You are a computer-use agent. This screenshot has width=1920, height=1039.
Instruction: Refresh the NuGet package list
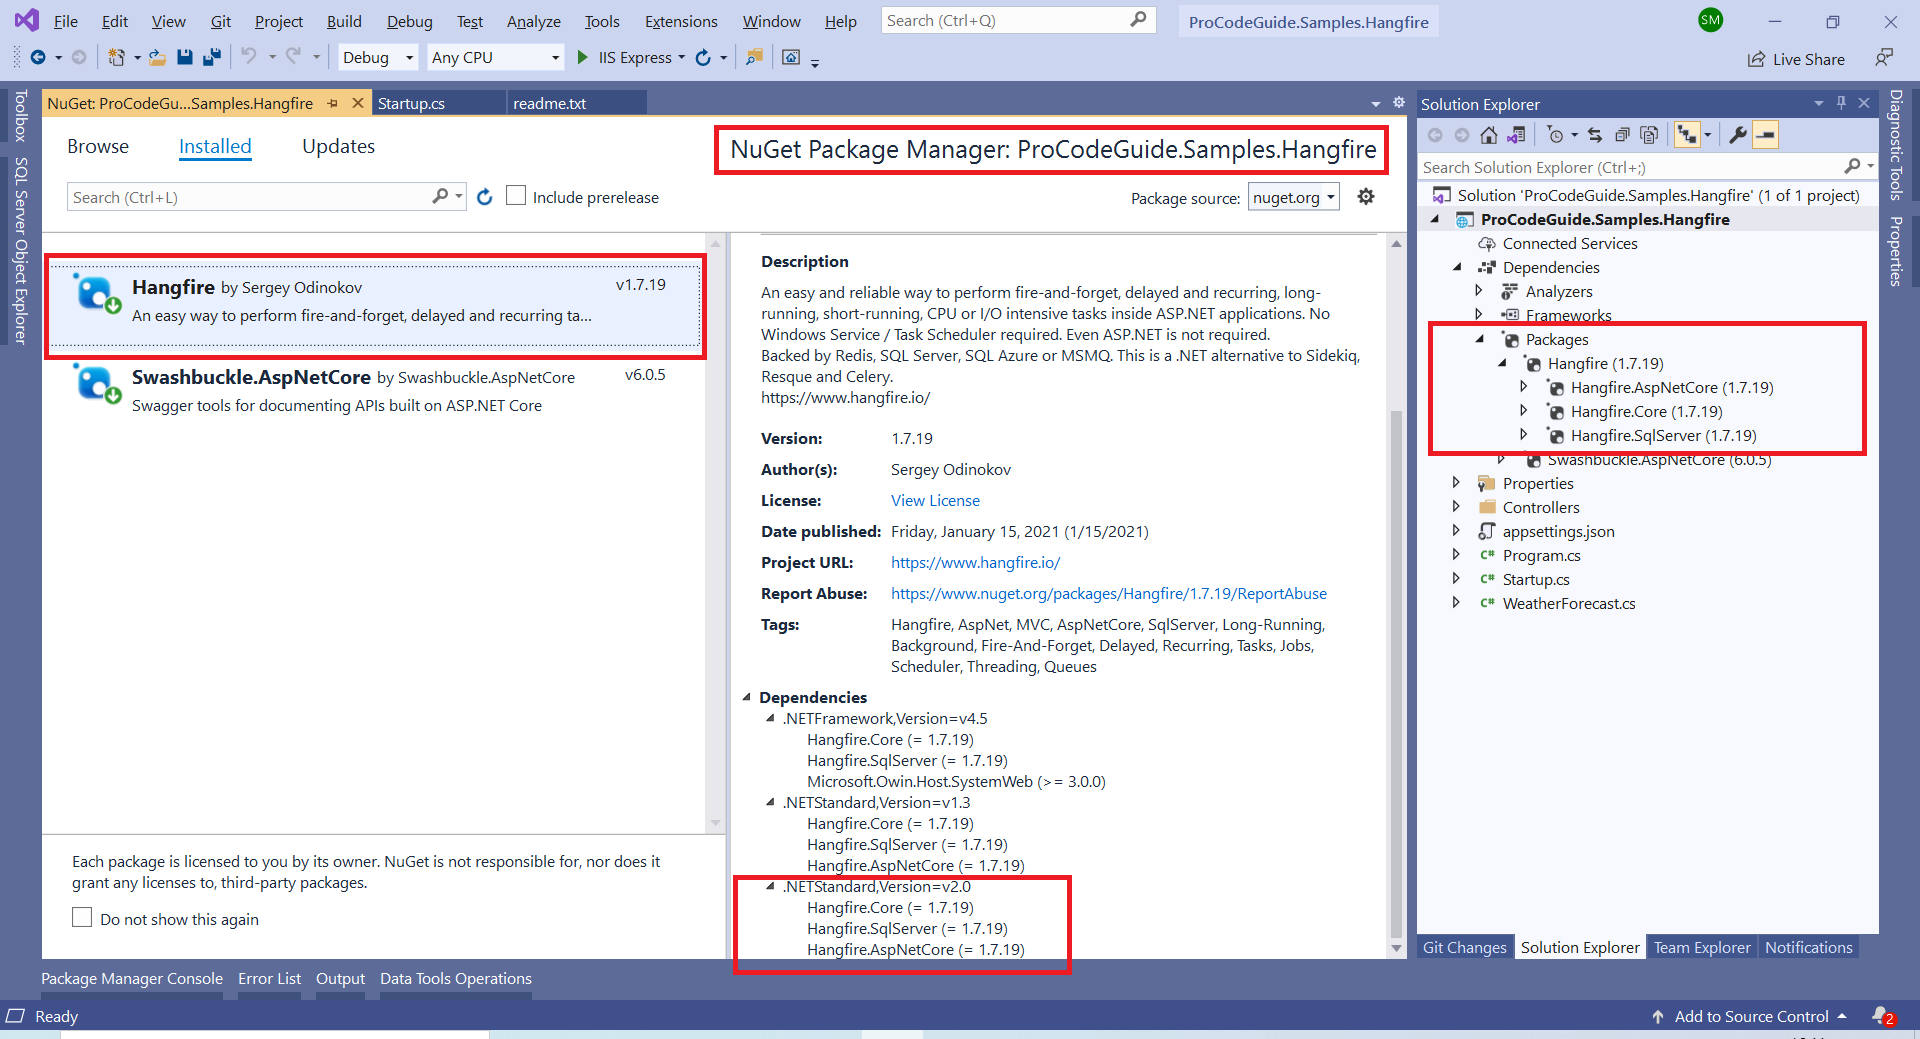(x=485, y=197)
